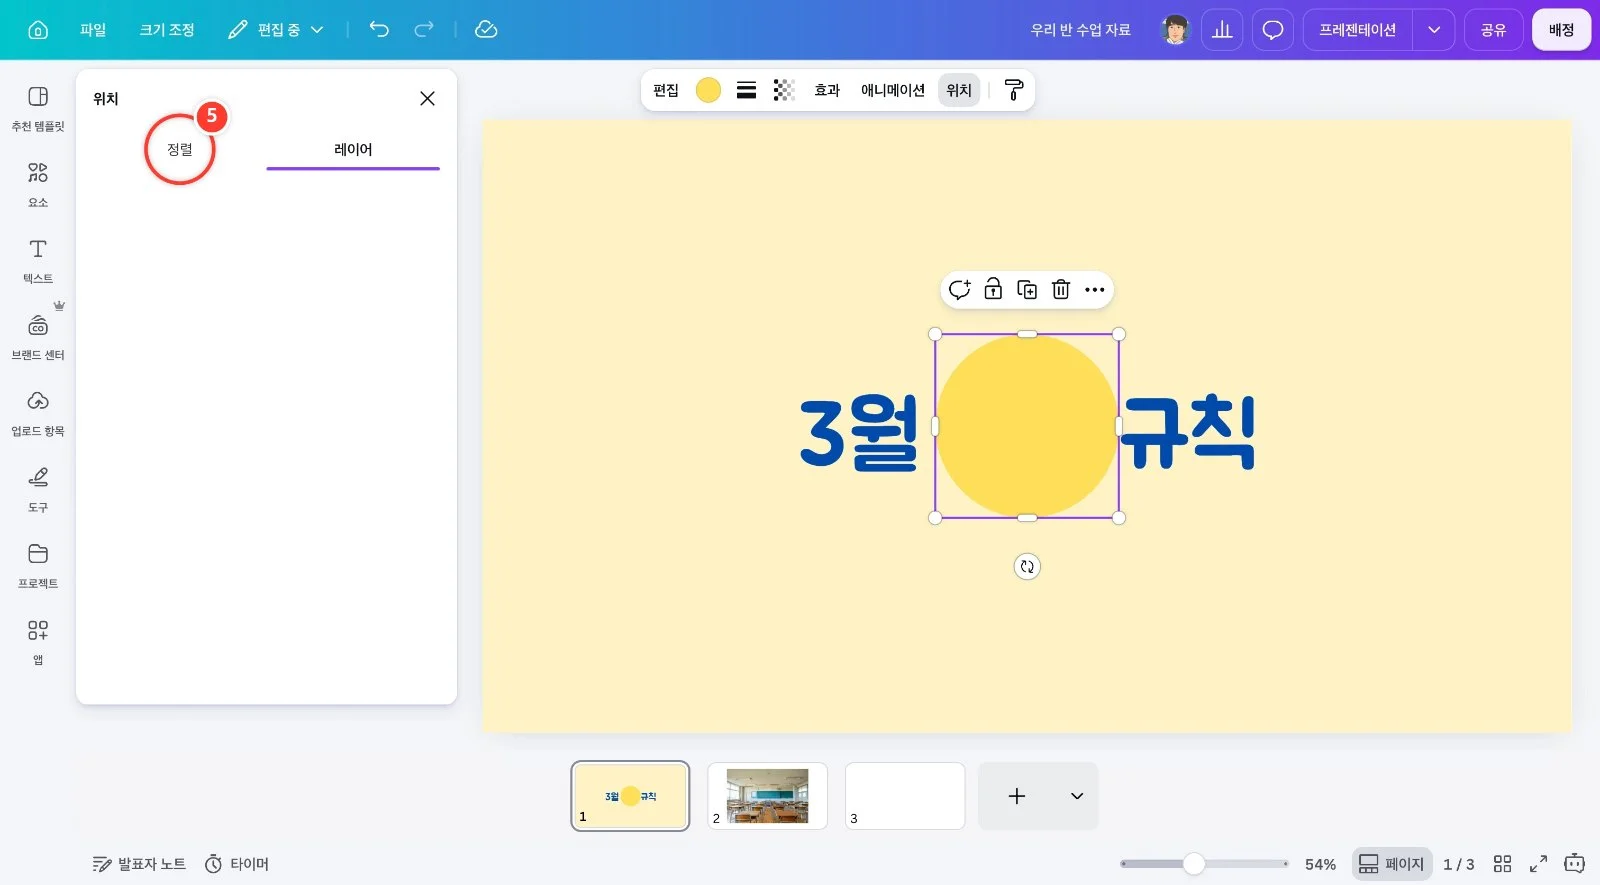This screenshot has height=885, width=1600.
Task: Open the comments speech bubble
Action: click(1273, 30)
